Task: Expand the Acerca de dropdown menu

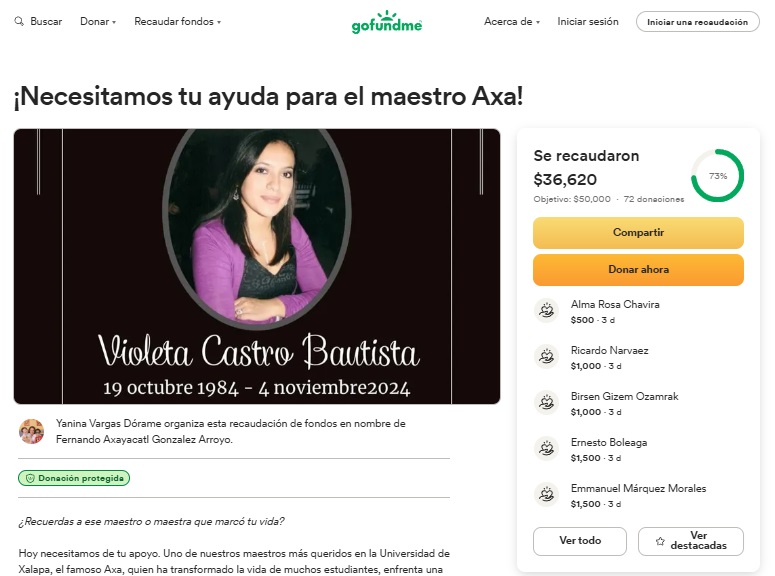Action: [x=512, y=21]
